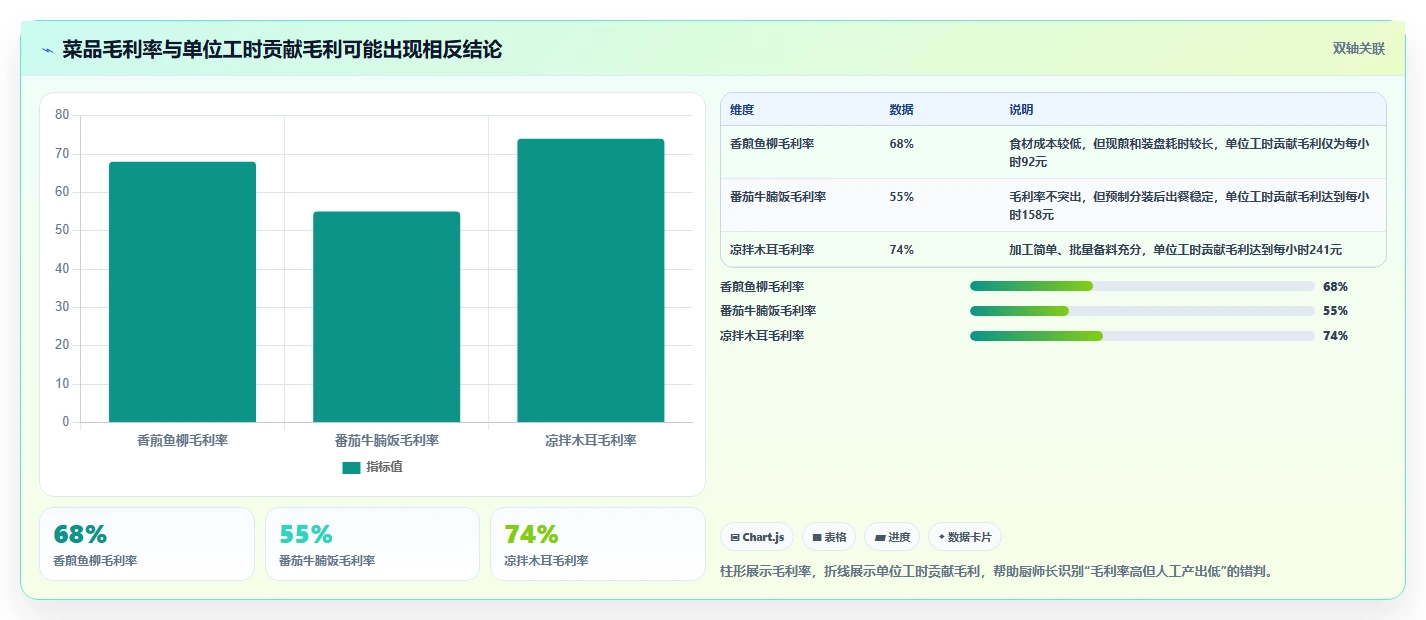Click x-axis label 番茄牛腩饭毛利率
The height and width of the screenshot is (620, 1426).
pos(386,440)
